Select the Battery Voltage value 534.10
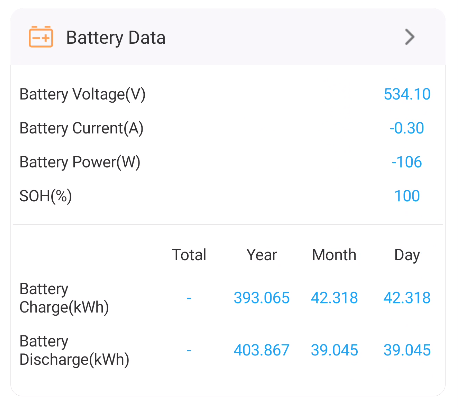The image size is (458, 408). click(407, 94)
